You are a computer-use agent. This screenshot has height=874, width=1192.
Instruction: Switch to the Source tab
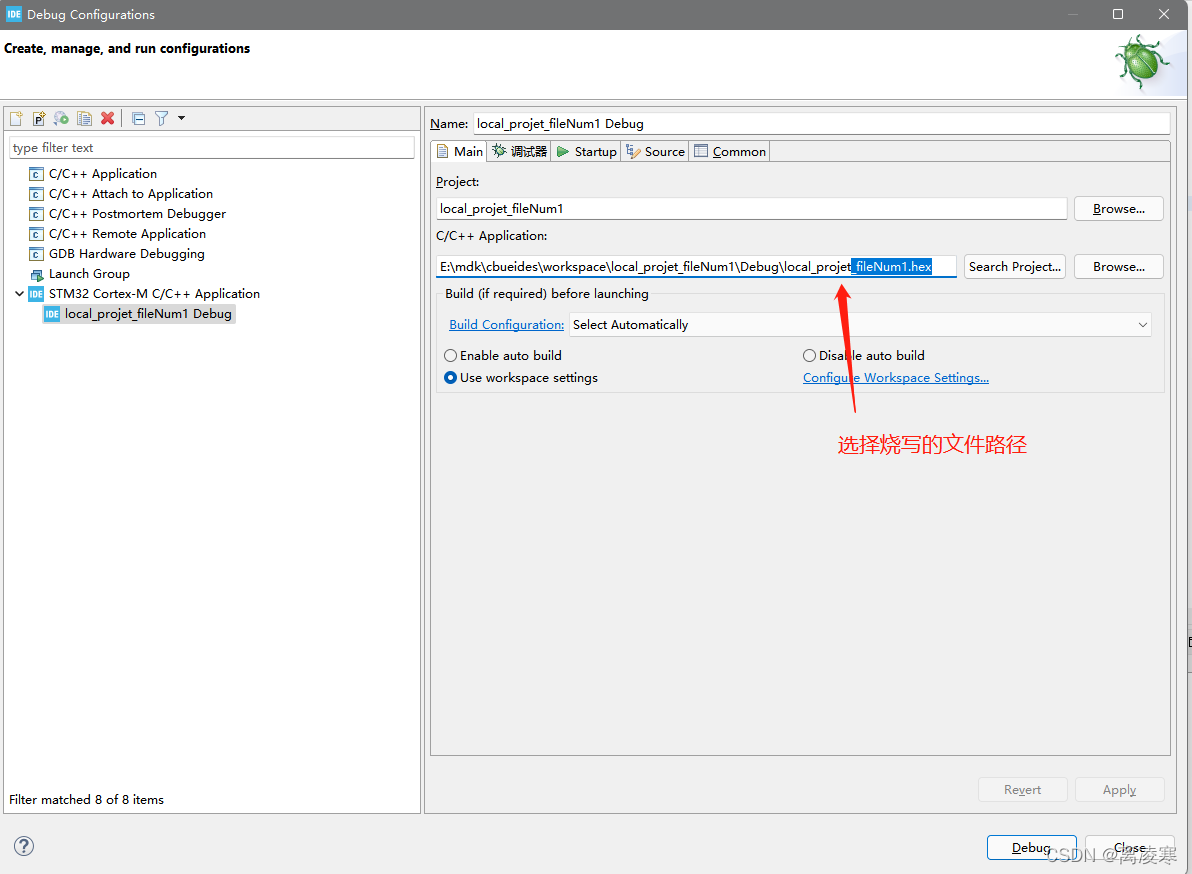[x=655, y=151]
